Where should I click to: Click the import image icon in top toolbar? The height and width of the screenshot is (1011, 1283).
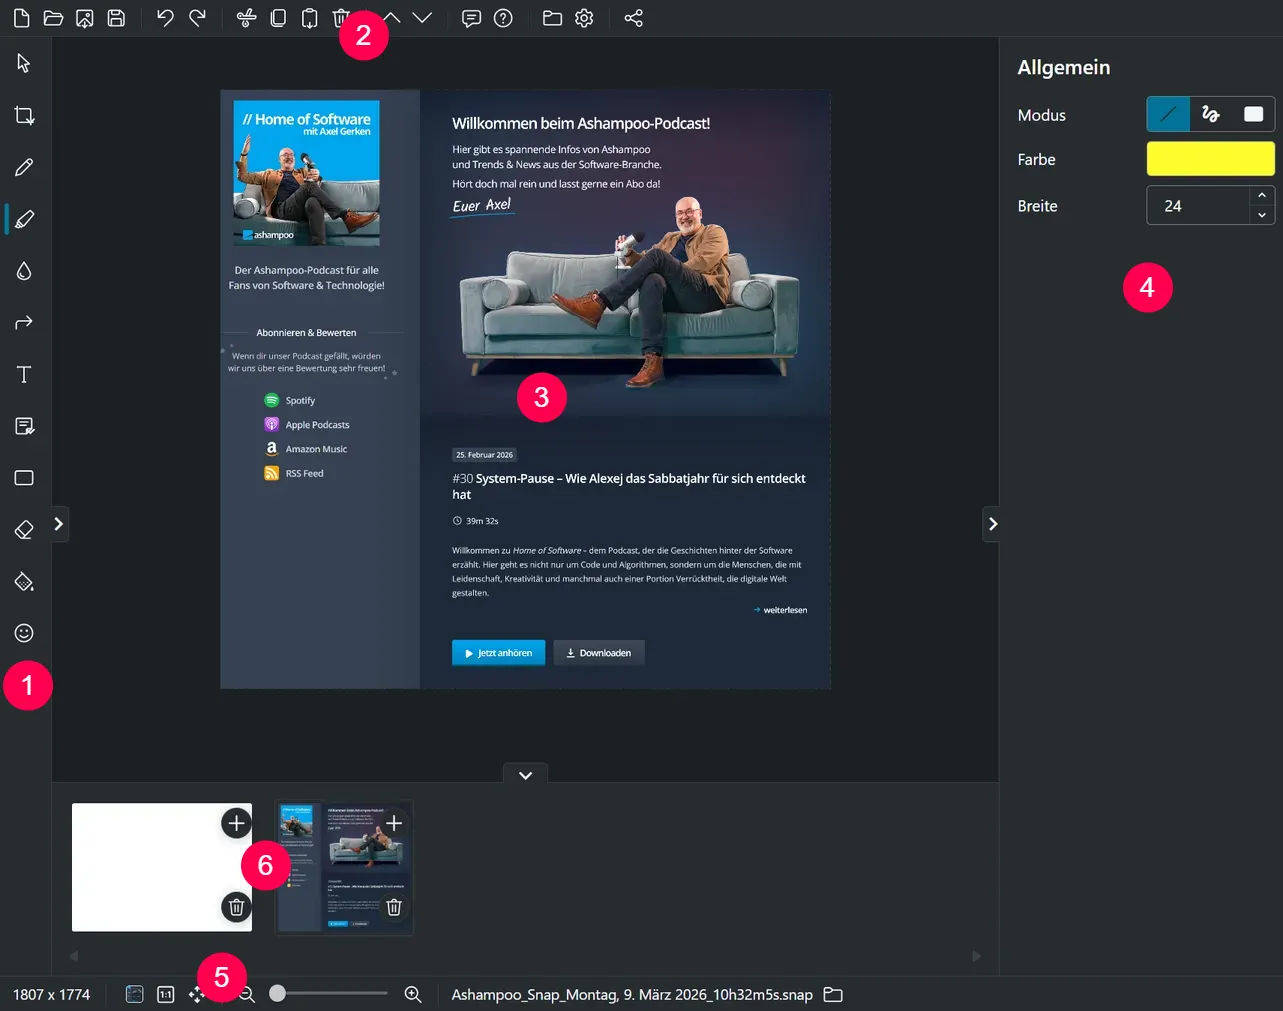click(x=85, y=18)
